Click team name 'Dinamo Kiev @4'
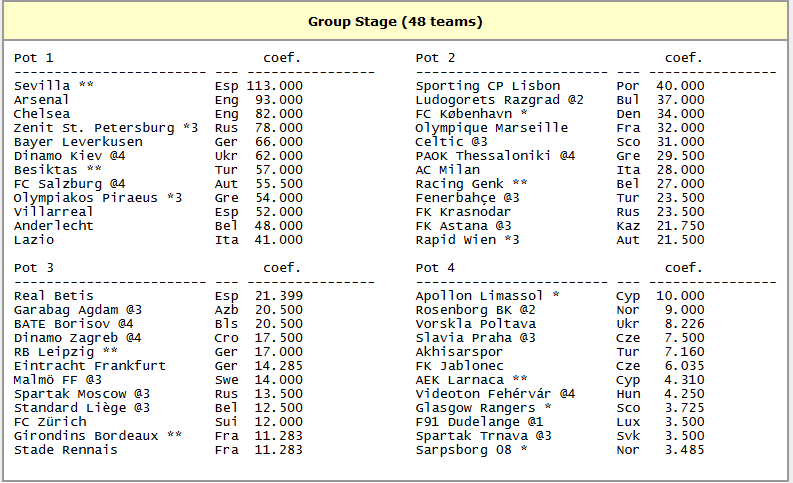 pyautogui.click(x=70, y=156)
